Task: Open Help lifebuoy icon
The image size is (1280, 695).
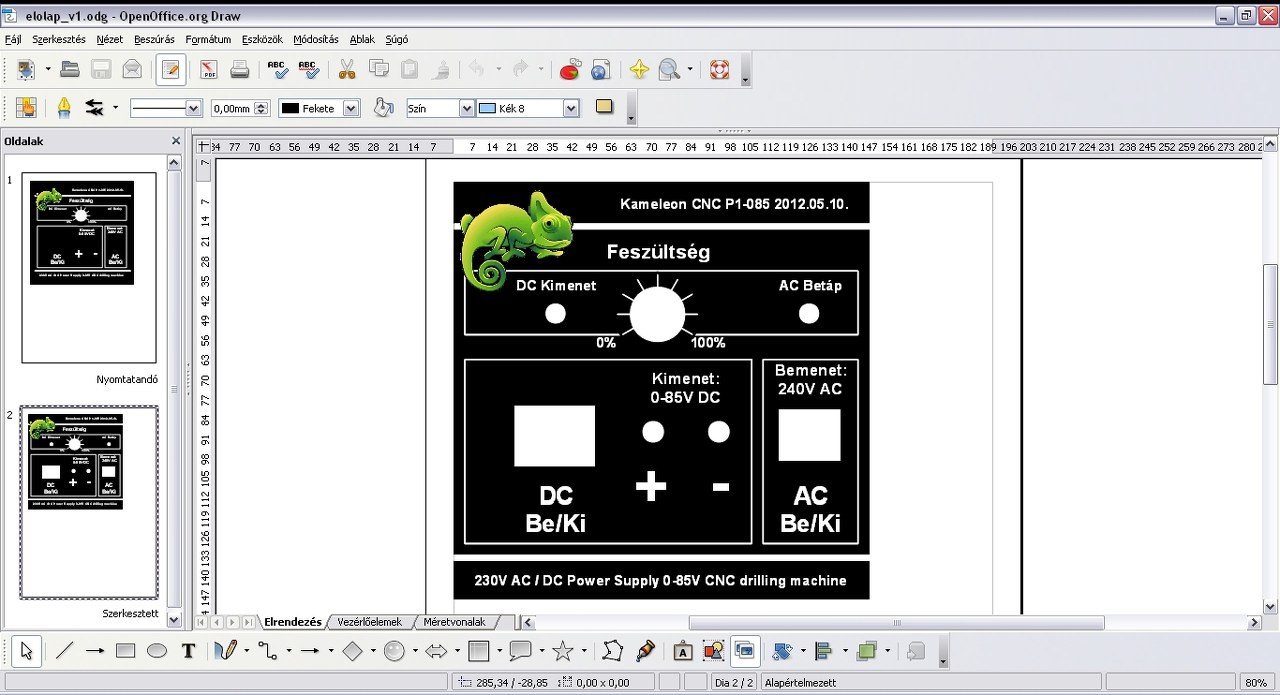Action: 719,70
